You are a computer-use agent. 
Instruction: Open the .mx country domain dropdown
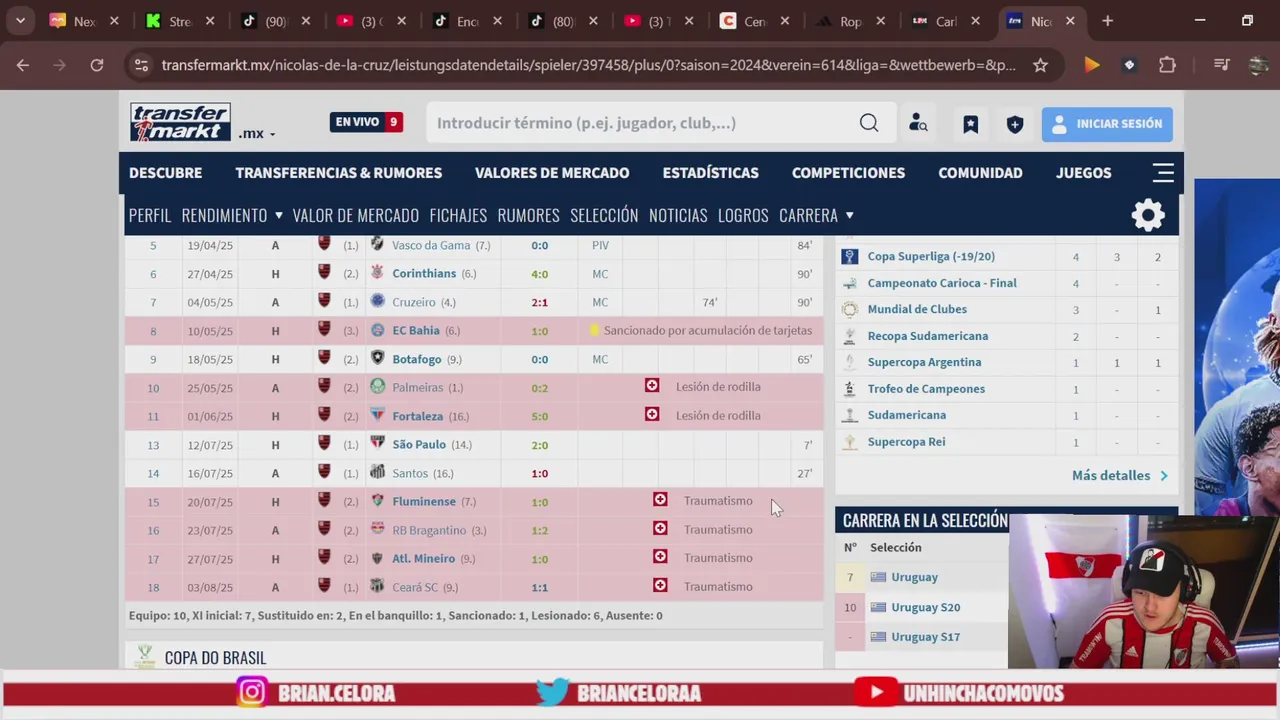click(x=256, y=133)
